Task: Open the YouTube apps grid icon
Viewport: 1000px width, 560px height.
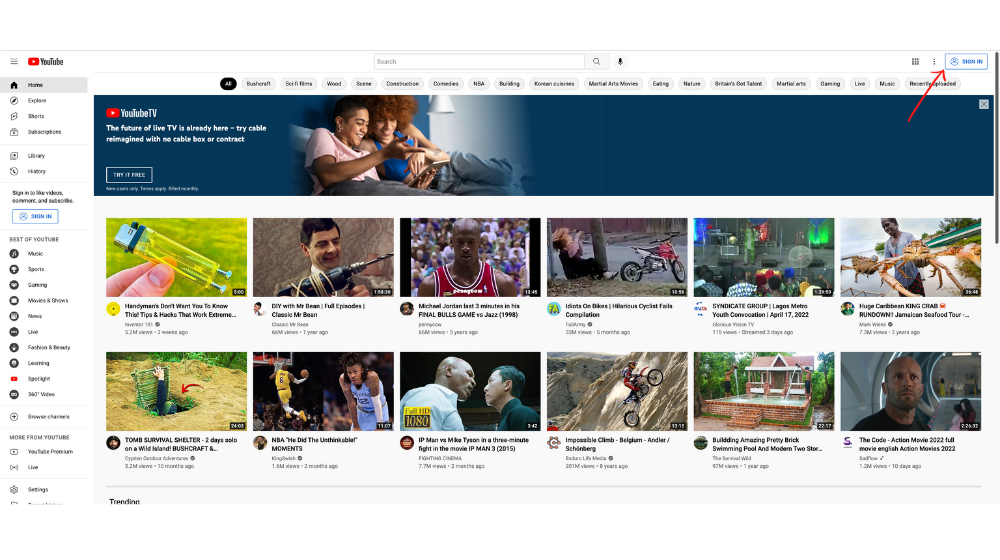Action: (915, 62)
